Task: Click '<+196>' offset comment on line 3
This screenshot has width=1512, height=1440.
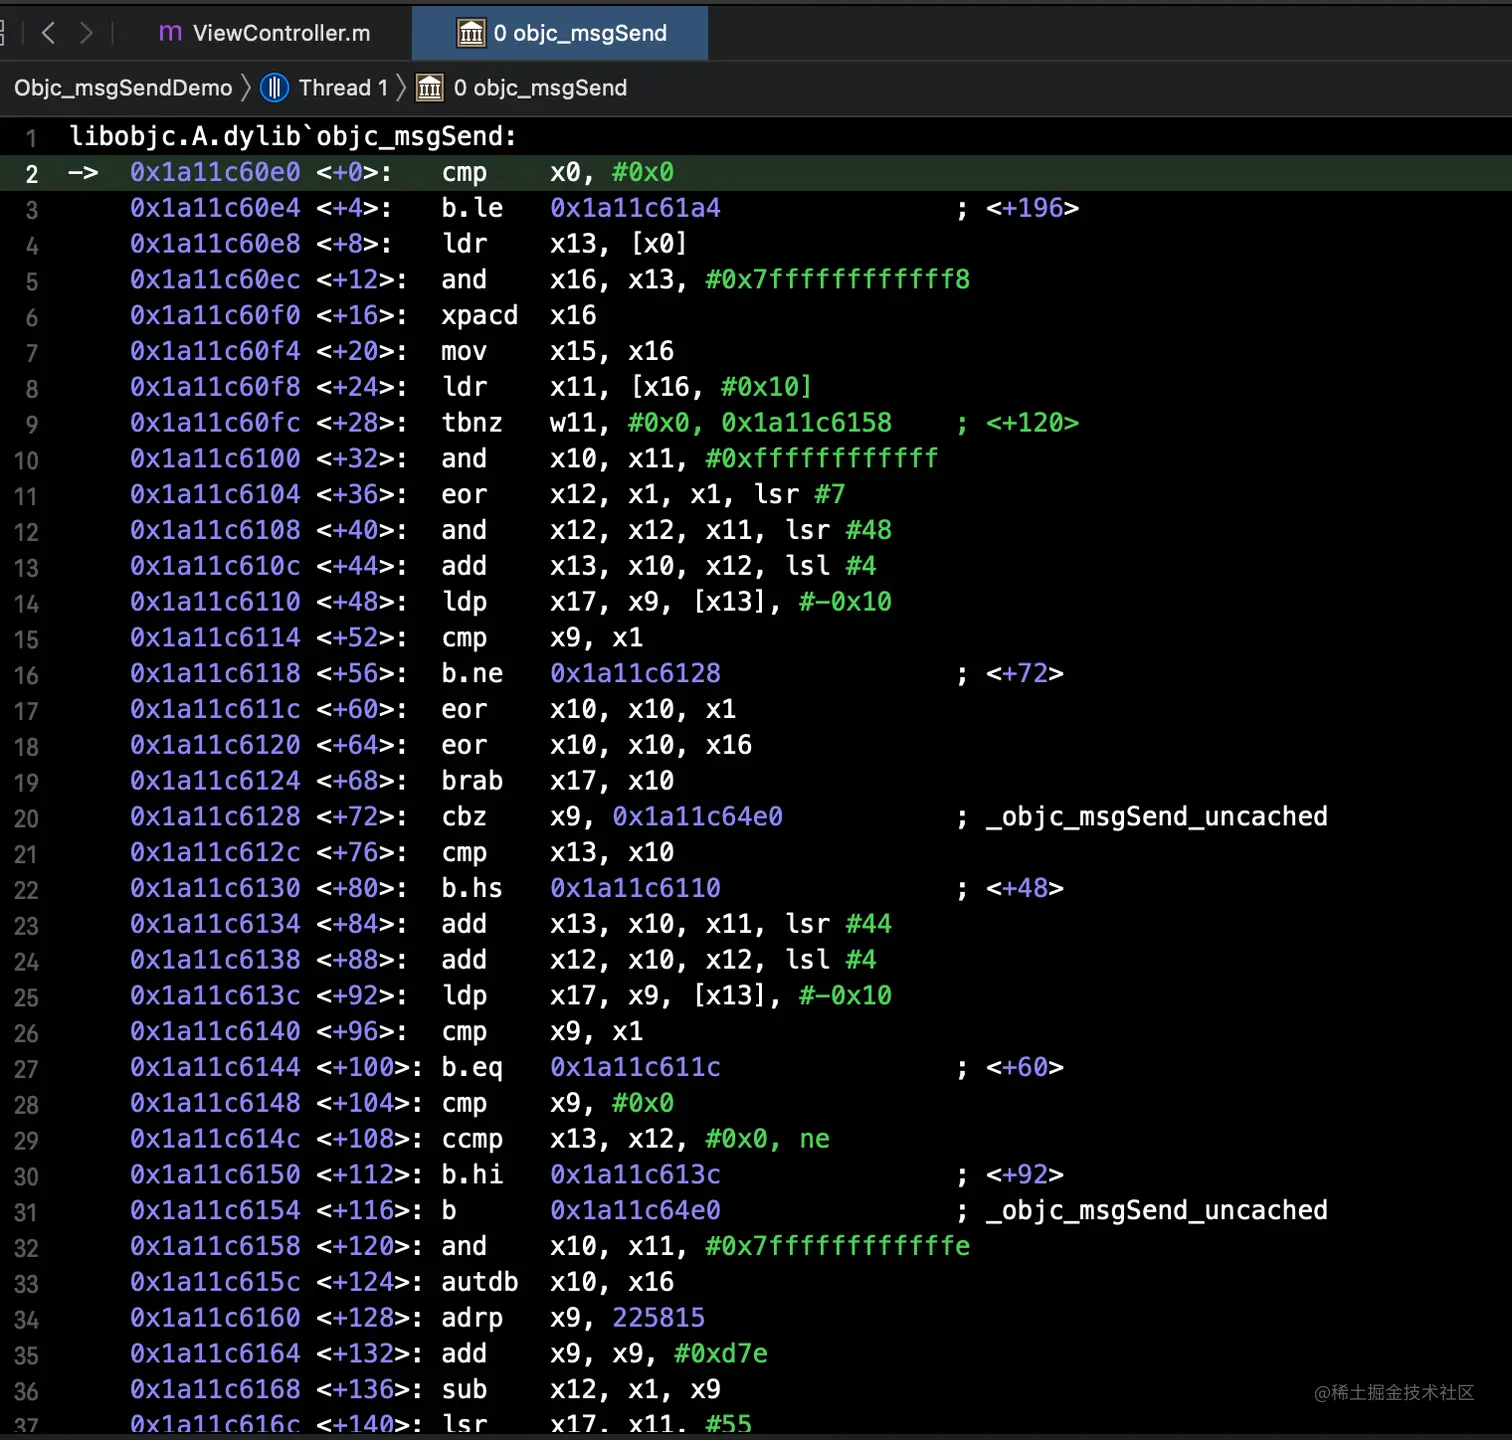Action: pyautogui.click(x=1033, y=208)
